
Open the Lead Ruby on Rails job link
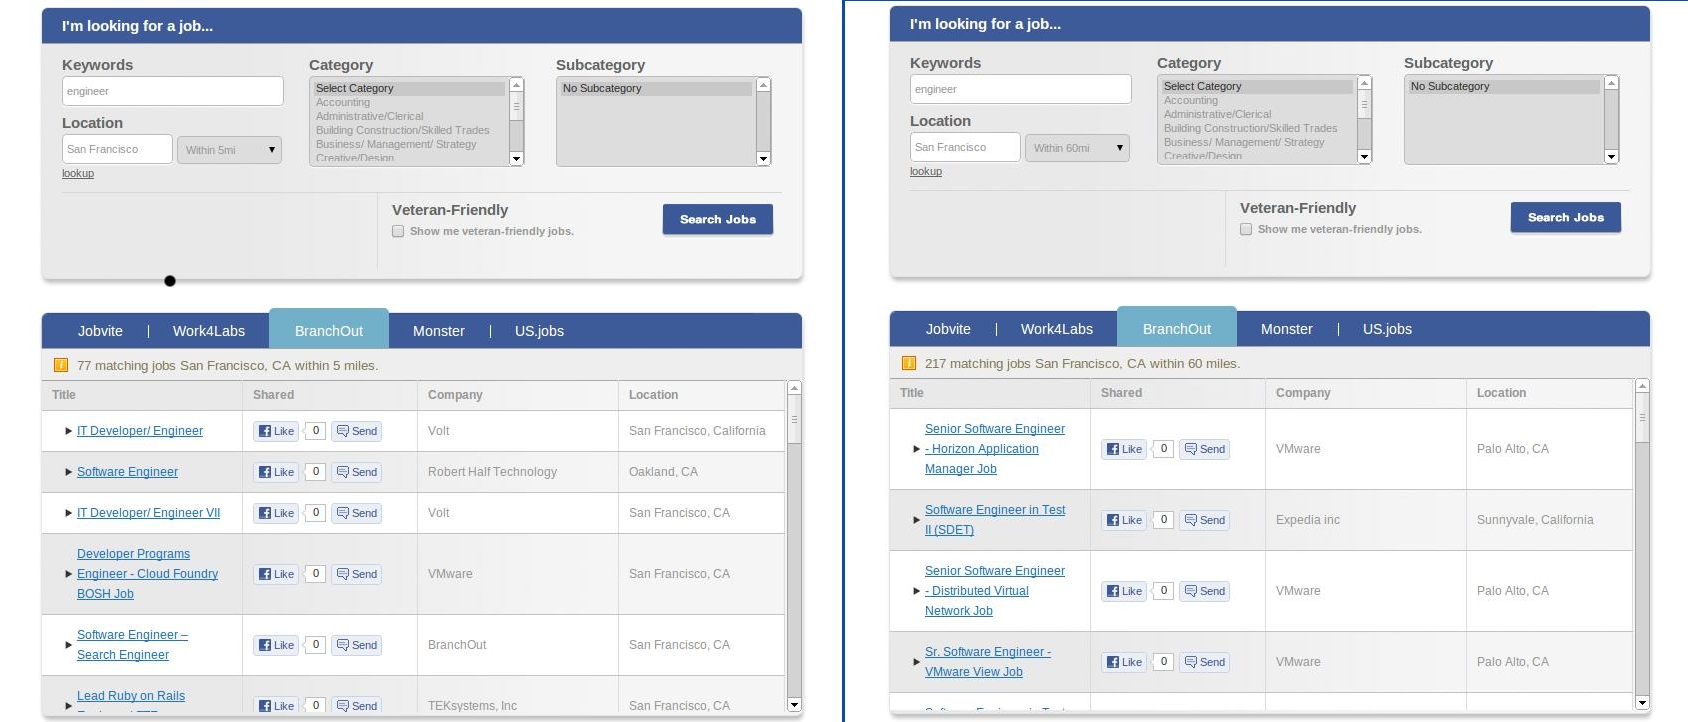(131, 696)
